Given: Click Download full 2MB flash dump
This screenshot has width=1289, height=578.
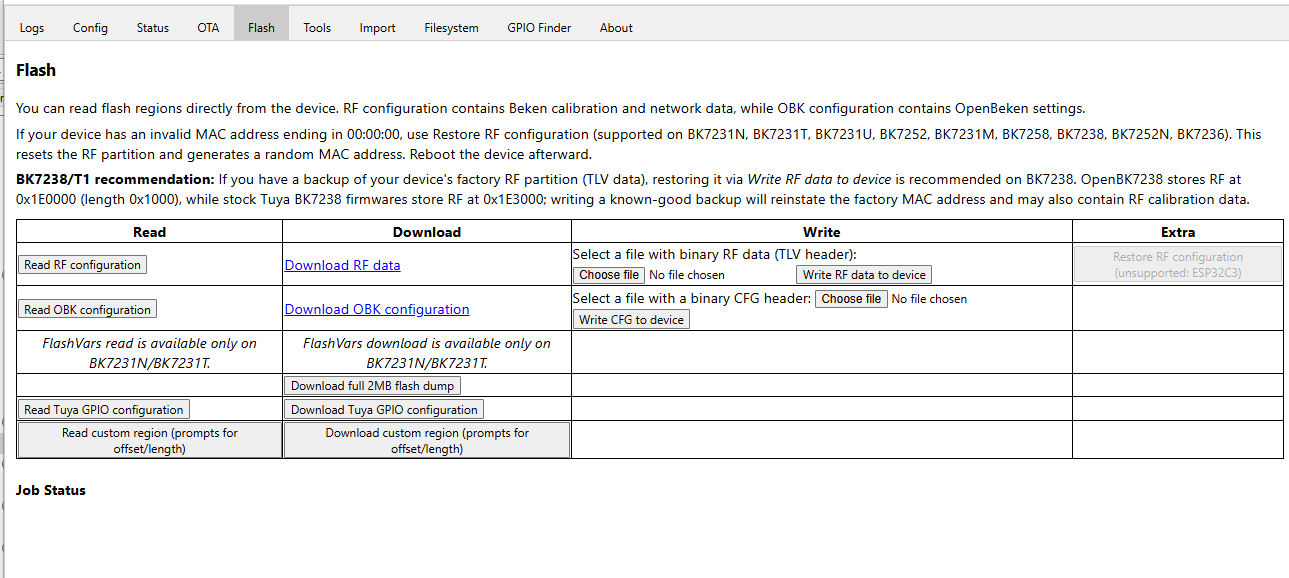Looking at the screenshot, I should [x=372, y=386].
